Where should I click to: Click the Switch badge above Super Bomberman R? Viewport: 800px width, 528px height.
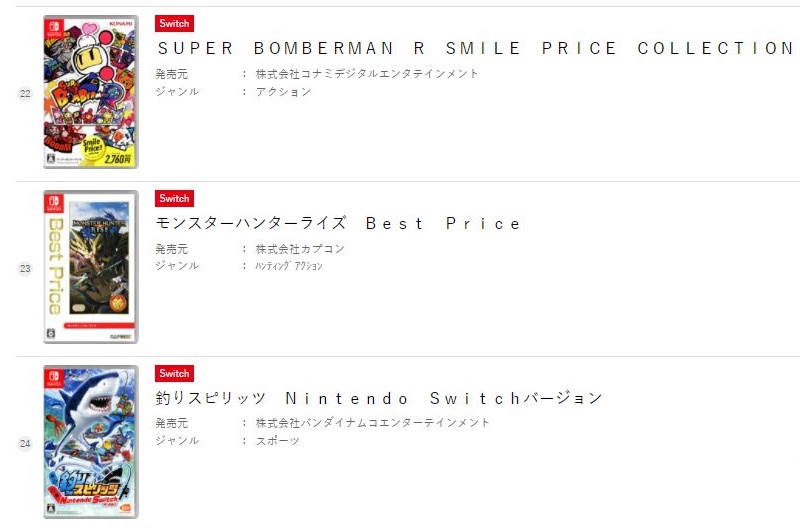[174, 23]
